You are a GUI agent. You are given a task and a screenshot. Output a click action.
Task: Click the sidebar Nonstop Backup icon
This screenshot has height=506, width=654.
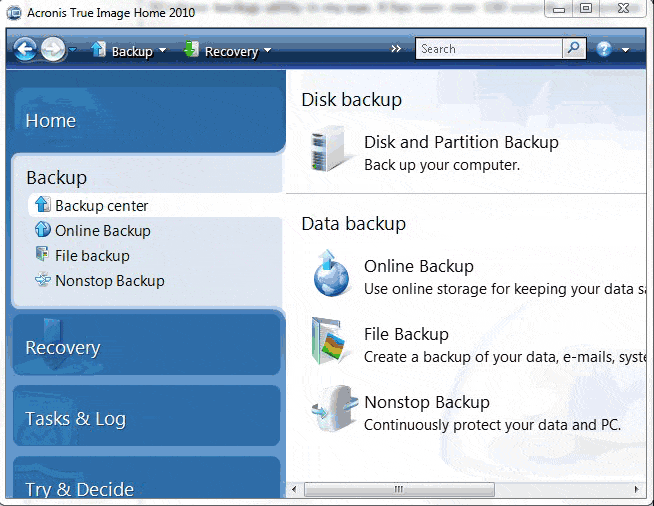(43, 279)
